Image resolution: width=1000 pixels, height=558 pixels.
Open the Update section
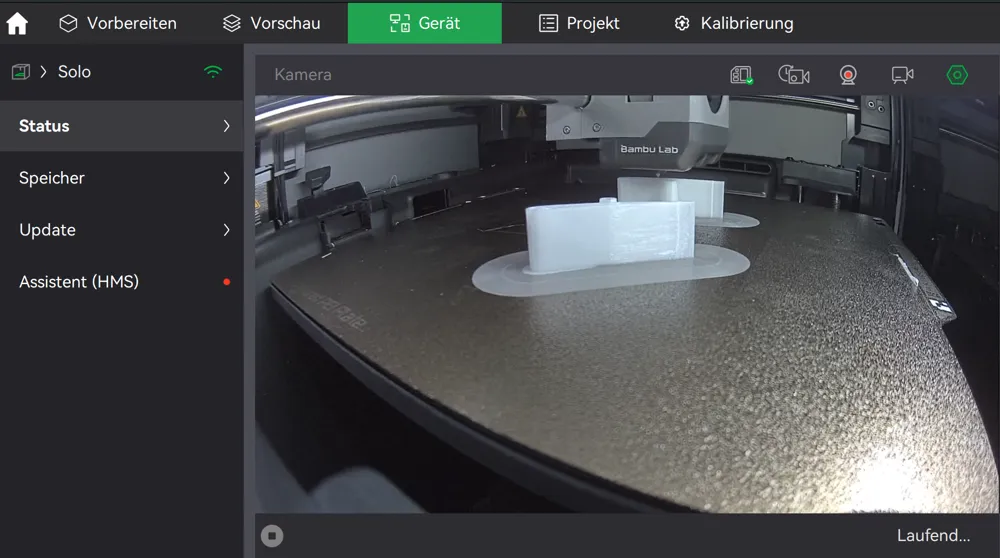pos(121,230)
